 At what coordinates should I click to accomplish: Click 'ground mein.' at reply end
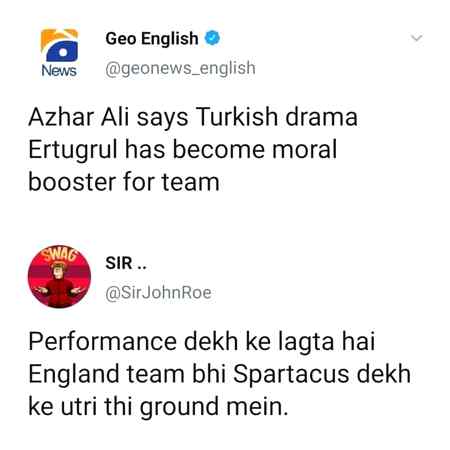[x=214, y=407]
